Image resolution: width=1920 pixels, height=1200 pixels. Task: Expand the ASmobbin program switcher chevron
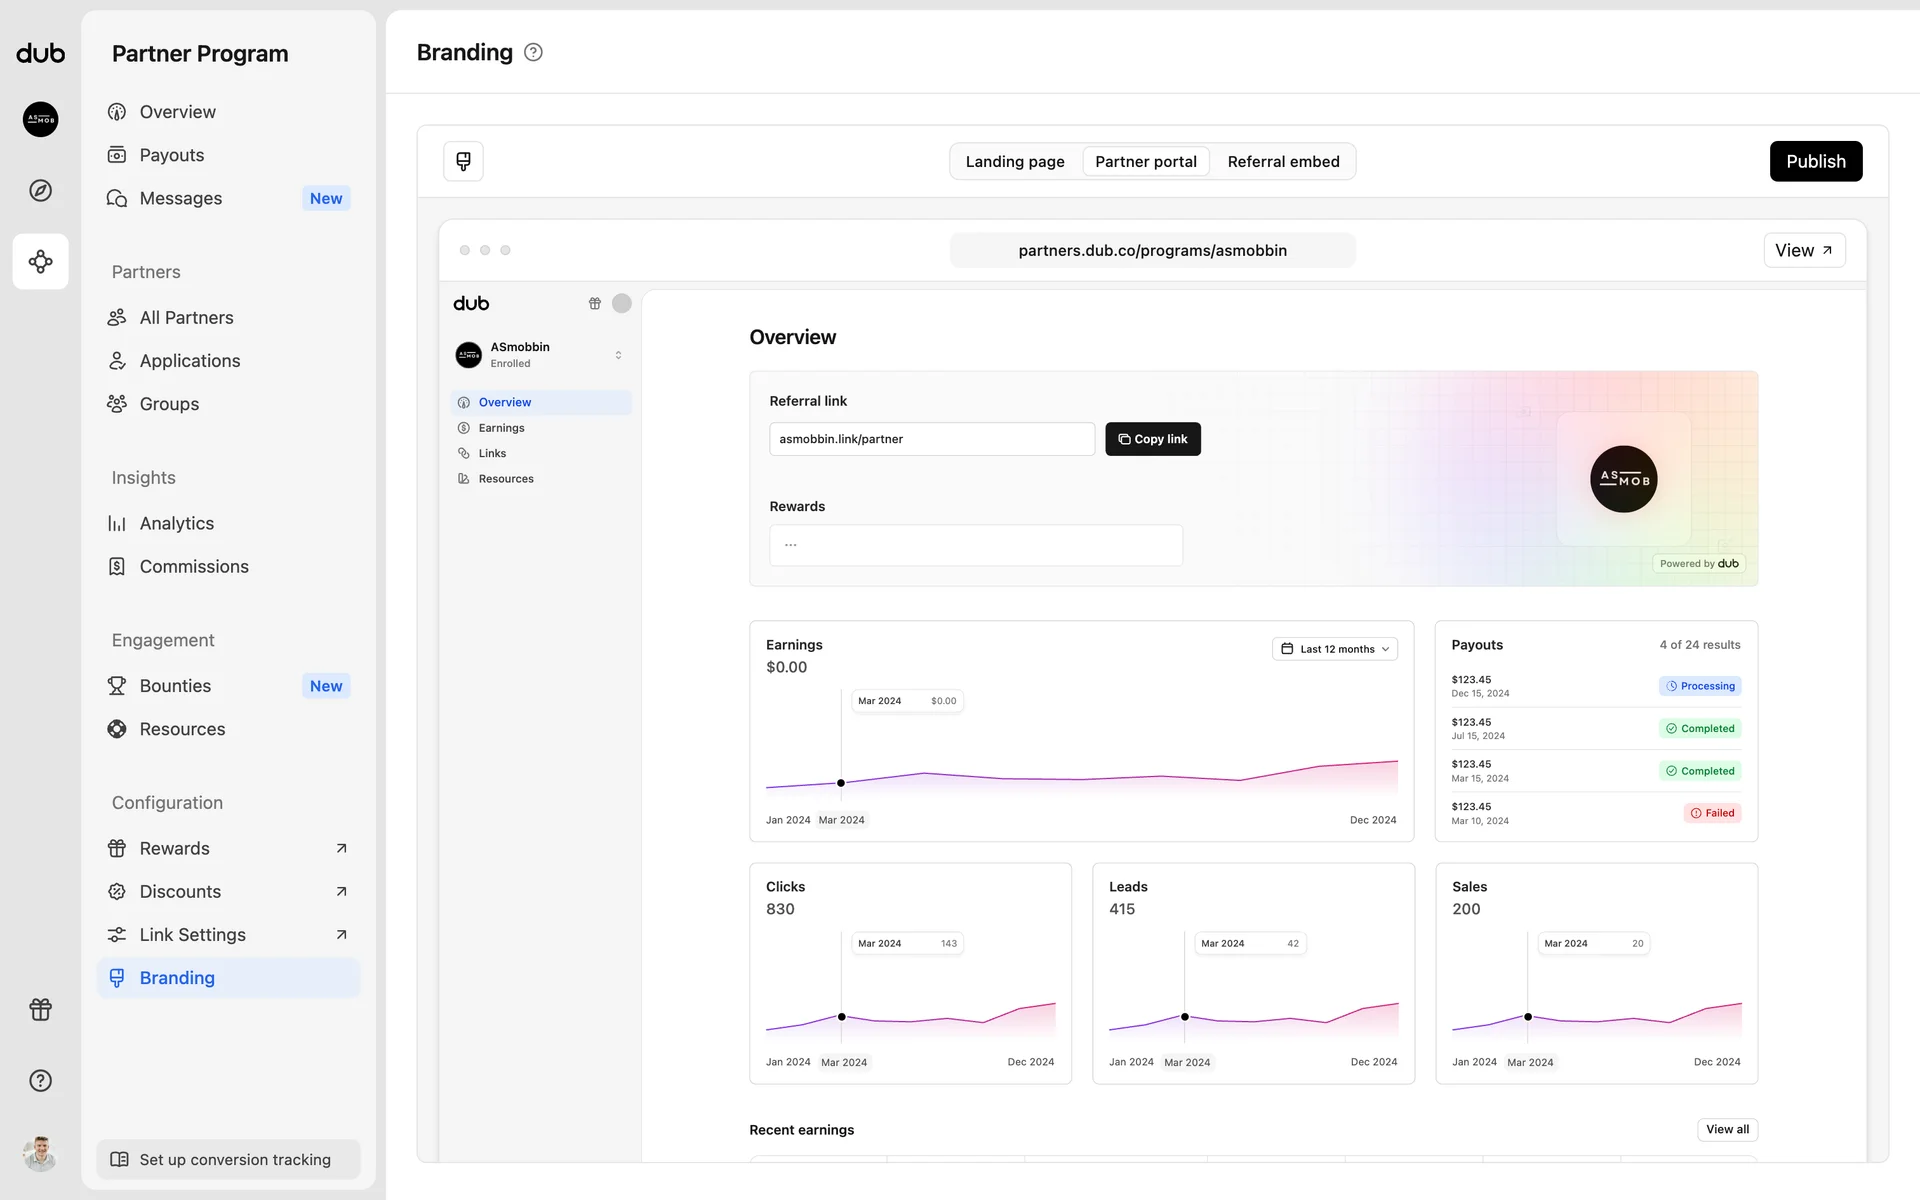618,355
